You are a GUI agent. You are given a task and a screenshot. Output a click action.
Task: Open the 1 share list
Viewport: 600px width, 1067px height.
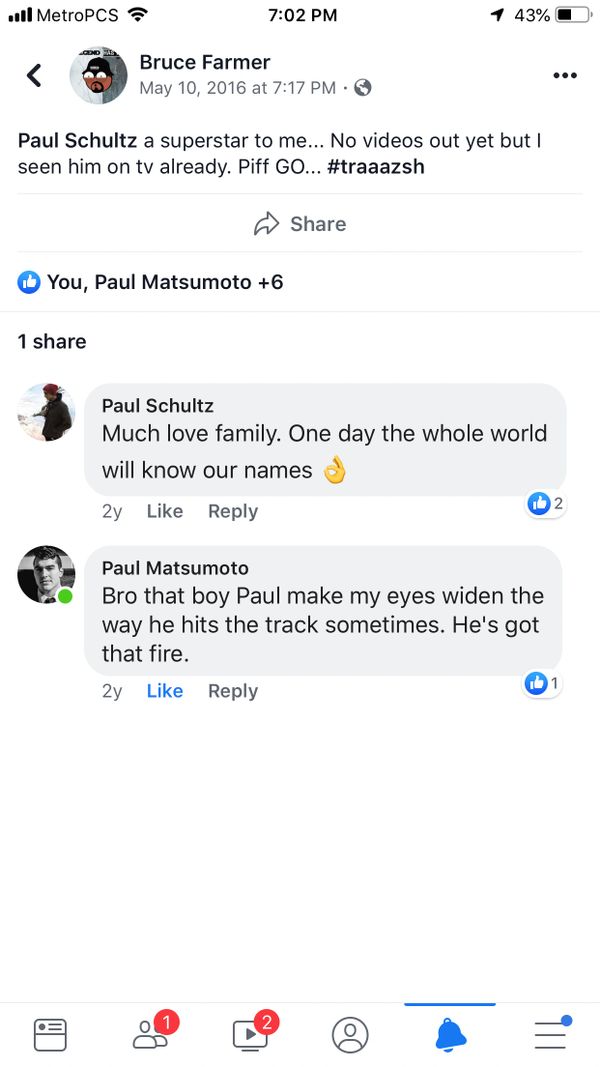point(52,341)
